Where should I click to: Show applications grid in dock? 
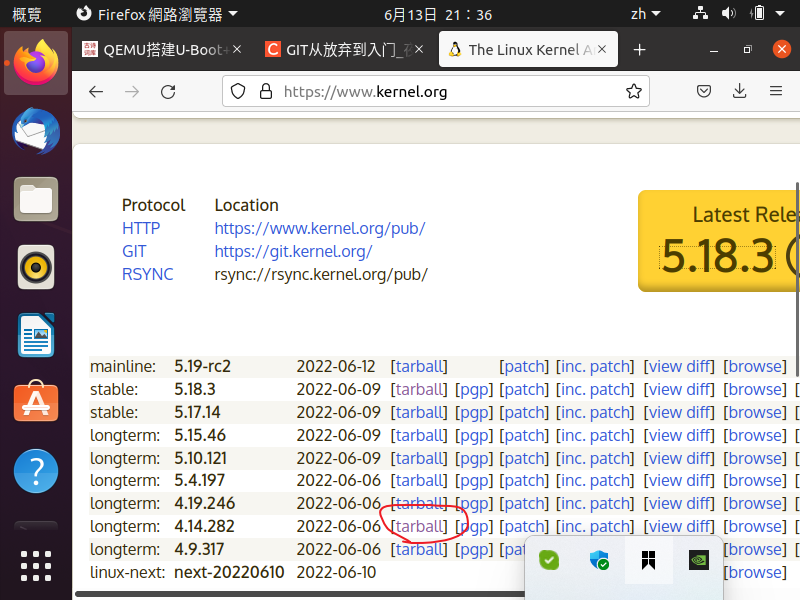click(x=36, y=566)
